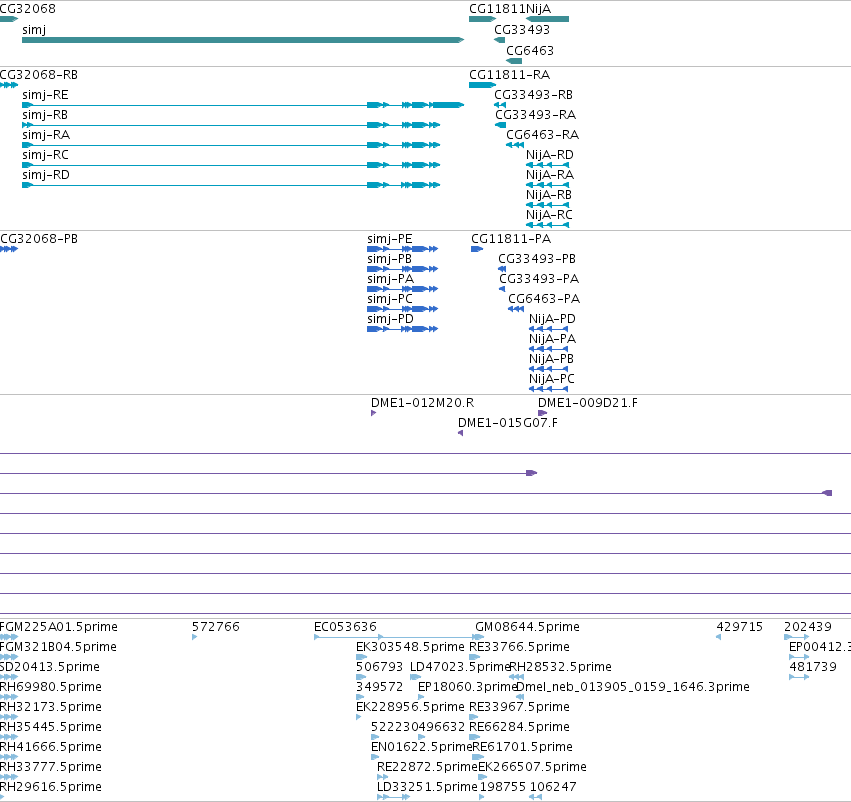This screenshot has height=802, width=851.
Task: Click the DME1-015G07.F clone end
Action: pos(460,433)
